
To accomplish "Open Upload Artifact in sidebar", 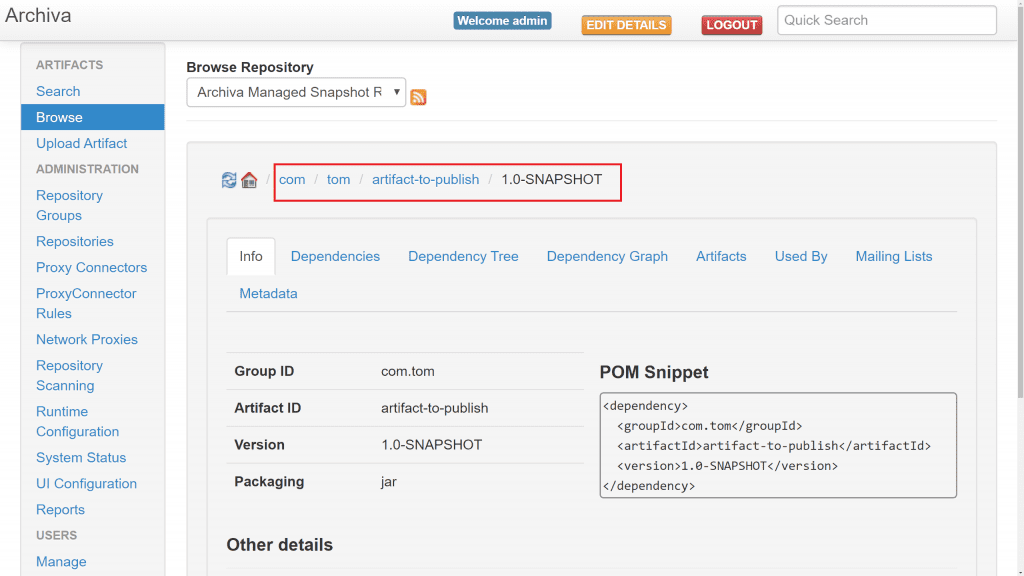I will pyautogui.click(x=82, y=143).
